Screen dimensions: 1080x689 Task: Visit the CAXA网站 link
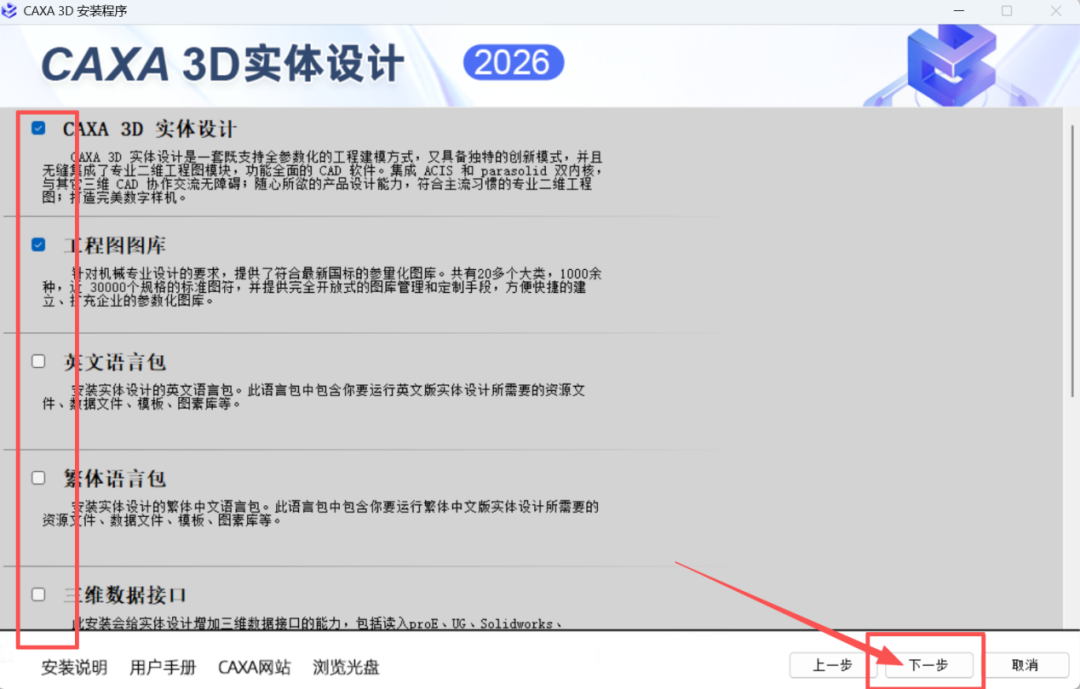[x=254, y=667]
